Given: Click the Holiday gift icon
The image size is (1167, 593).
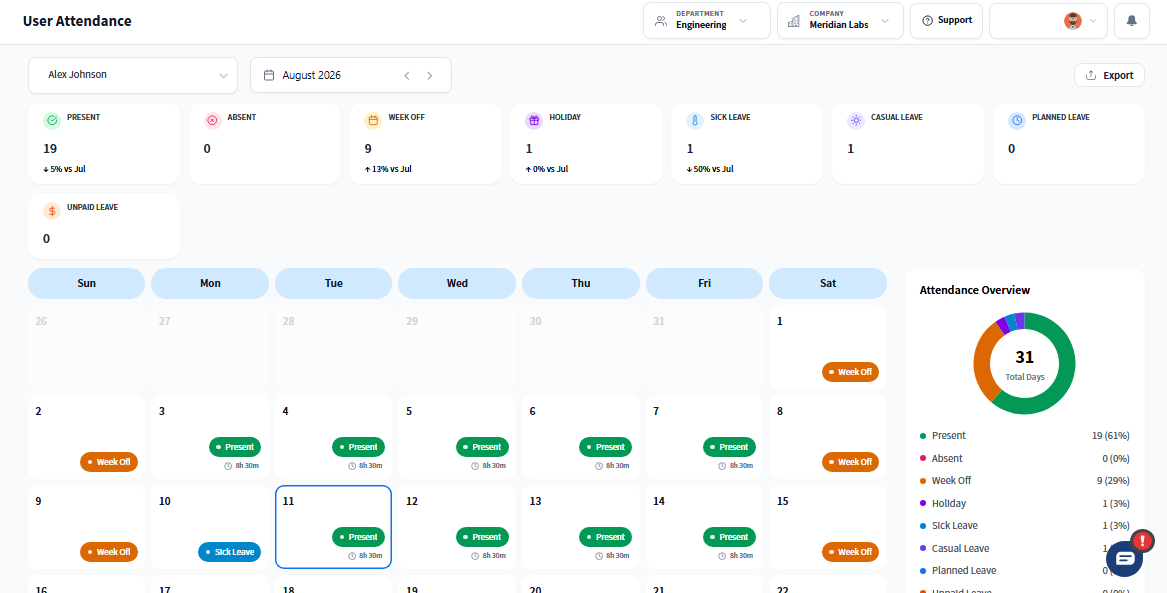Looking at the screenshot, I should tap(534, 121).
